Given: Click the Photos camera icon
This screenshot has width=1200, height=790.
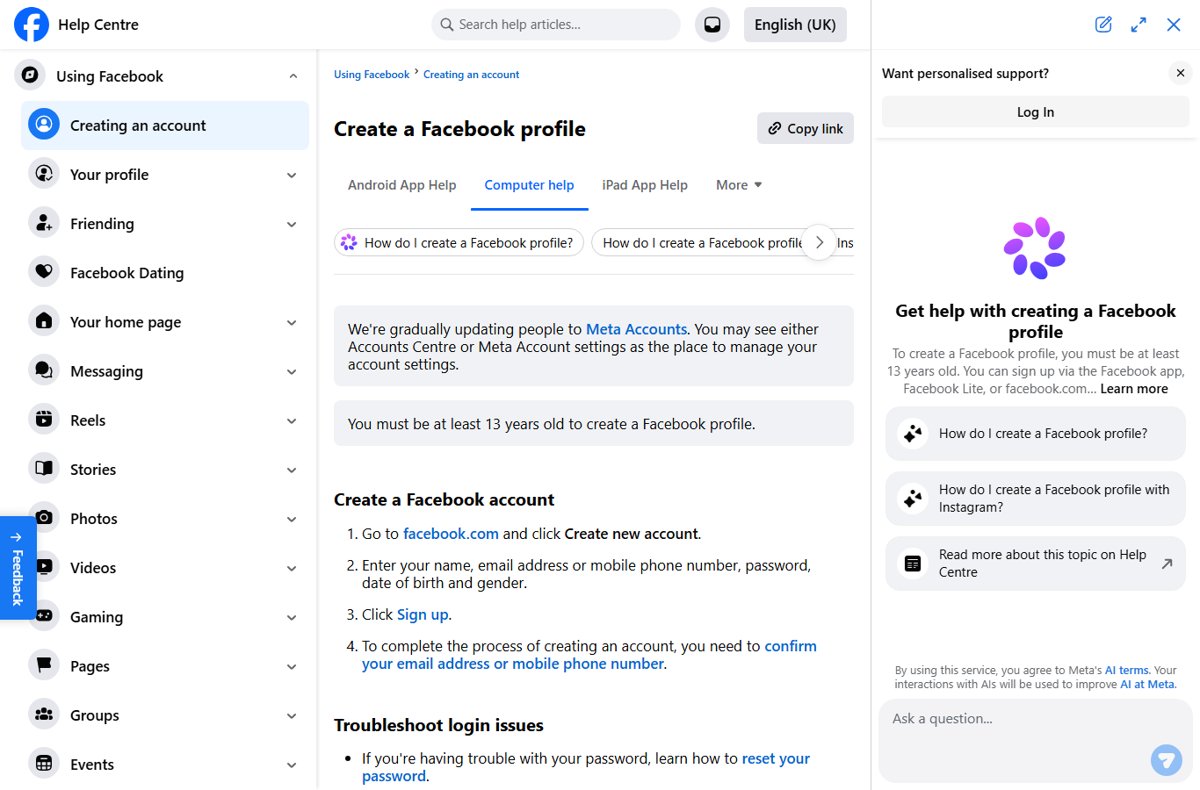Looking at the screenshot, I should [44, 518].
